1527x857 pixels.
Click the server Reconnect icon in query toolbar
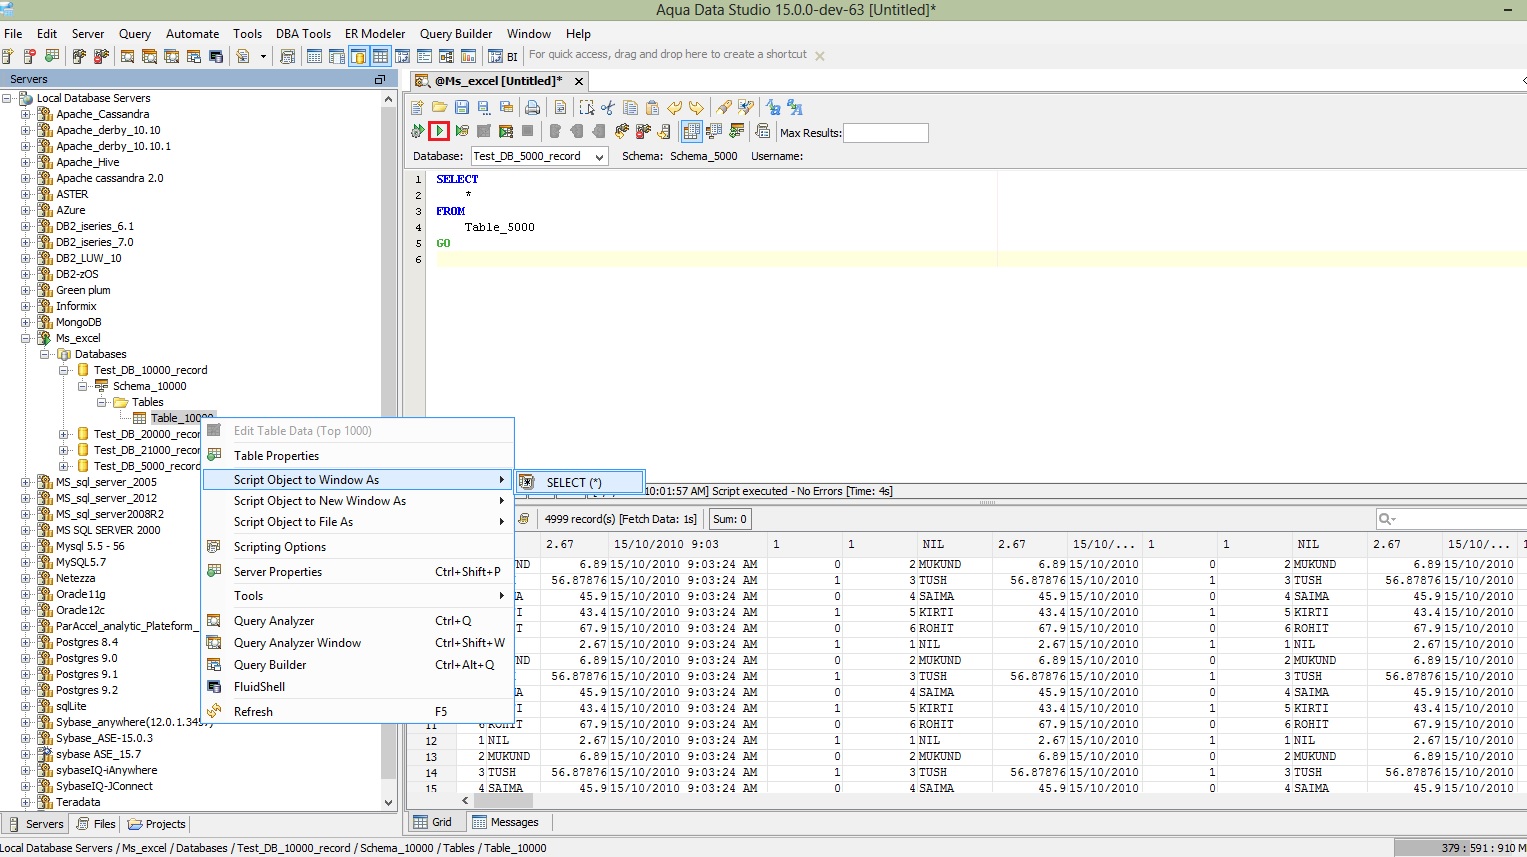pos(621,131)
